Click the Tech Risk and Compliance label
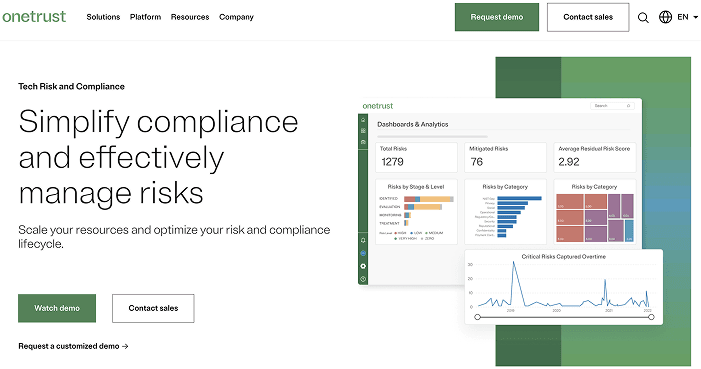Image resolution: width=701 pixels, height=369 pixels. (72, 86)
